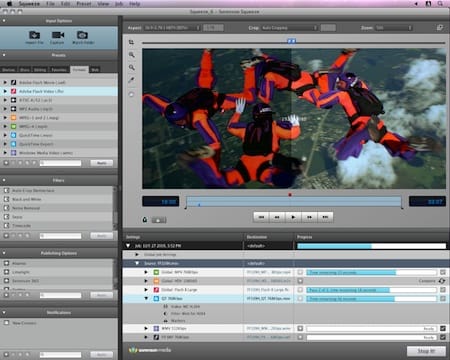Toggle the checkbox on the QT 768Kbps row
The image size is (450, 360).
pyautogui.click(x=443, y=299)
